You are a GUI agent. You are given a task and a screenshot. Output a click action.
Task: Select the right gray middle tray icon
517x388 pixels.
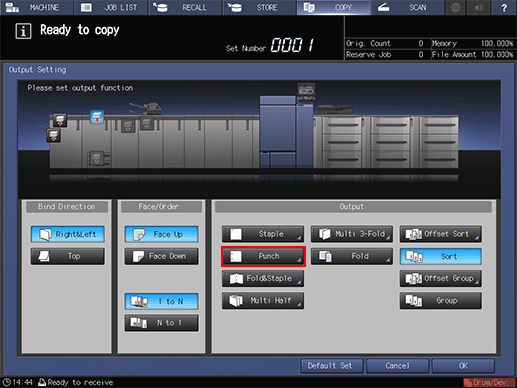click(x=146, y=123)
